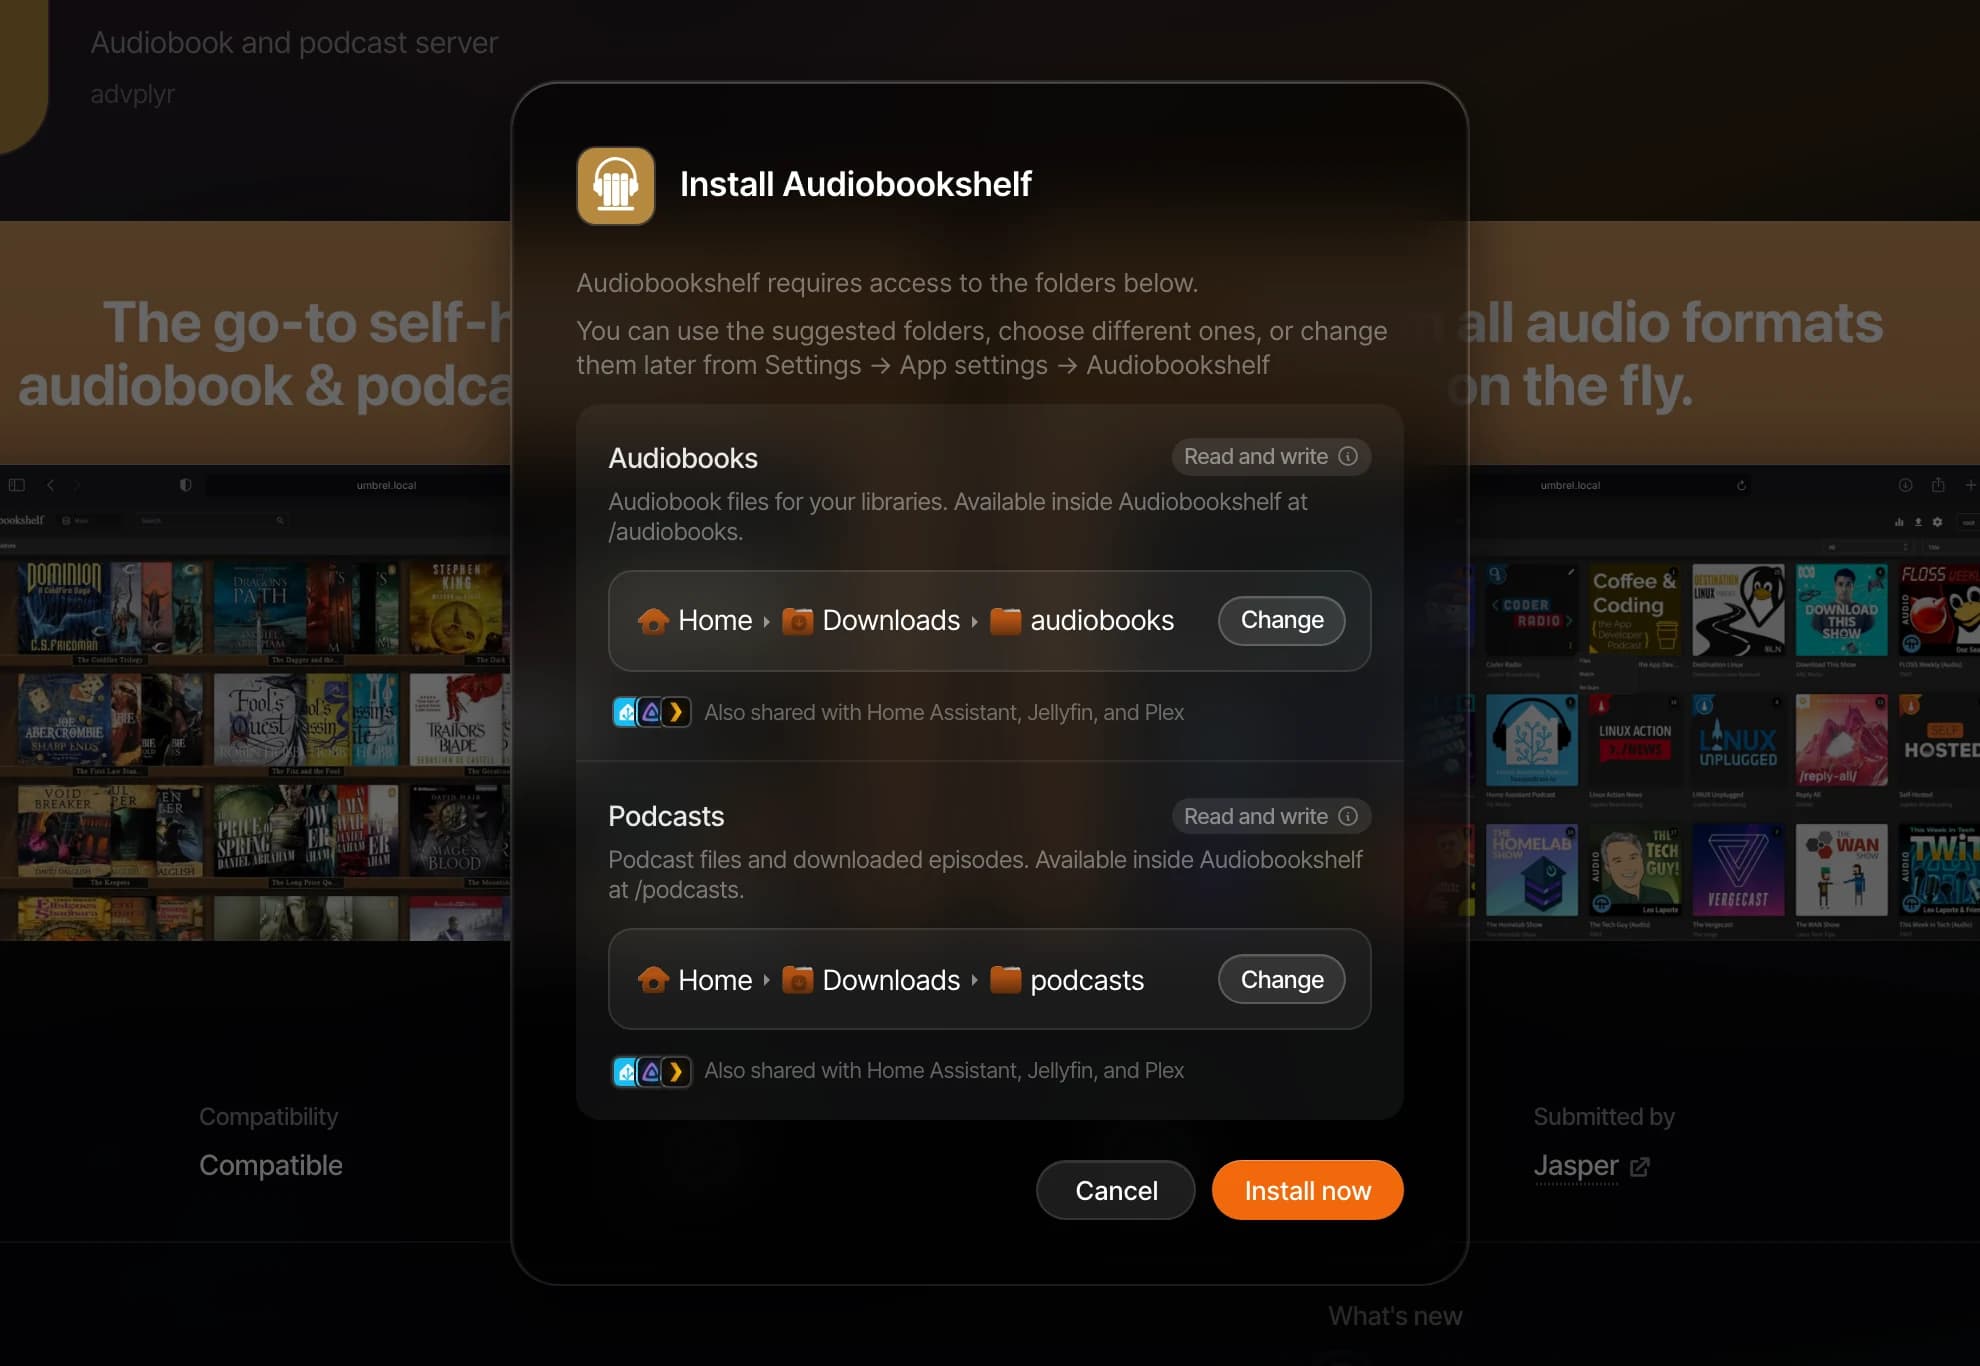Image resolution: width=1980 pixels, height=1366 pixels.
Task: Click the Home Assistant icon under Podcasts folder
Action: [x=625, y=1071]
